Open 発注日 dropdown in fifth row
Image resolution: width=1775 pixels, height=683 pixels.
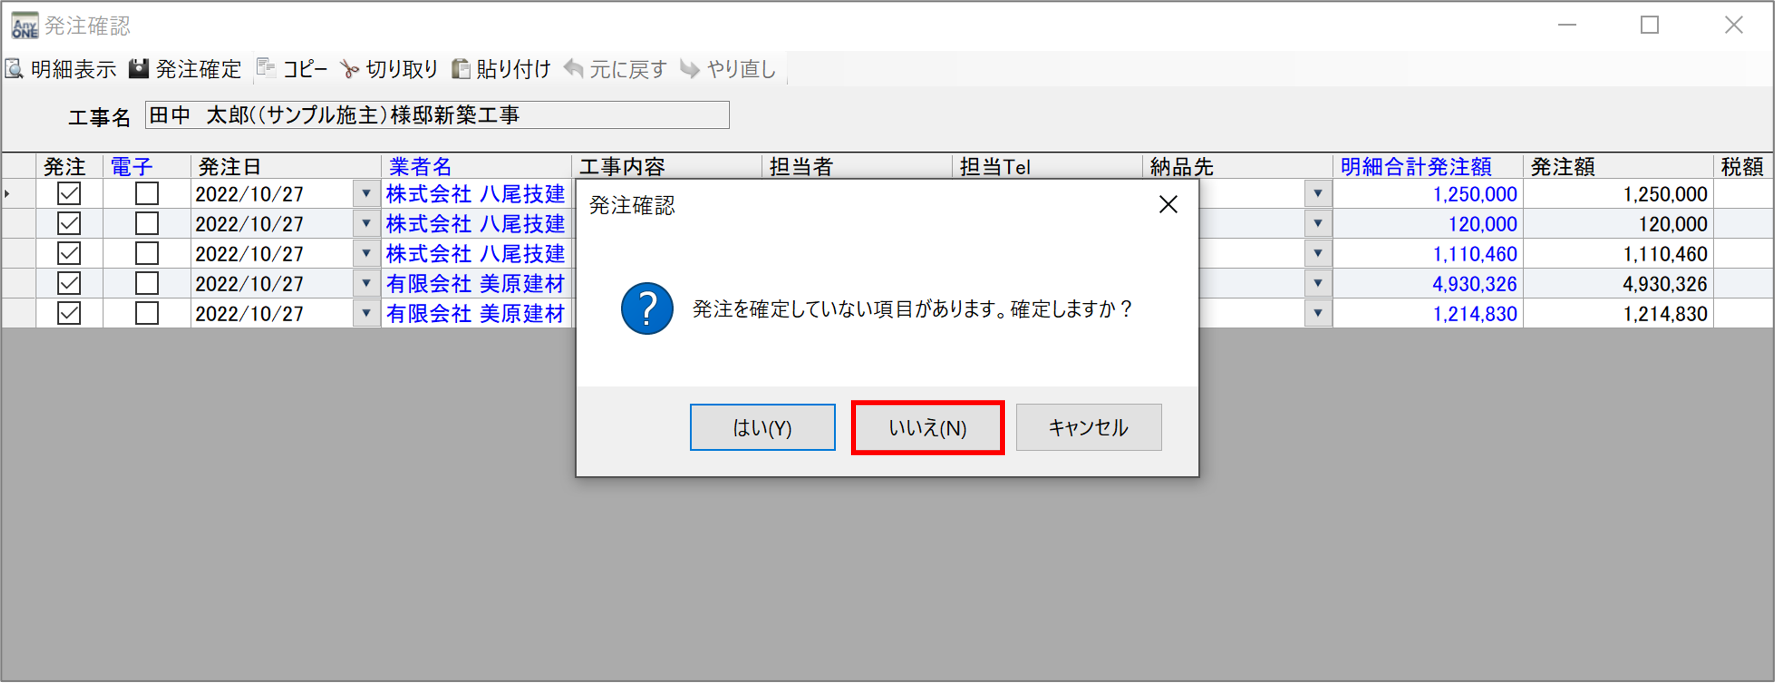366,314
